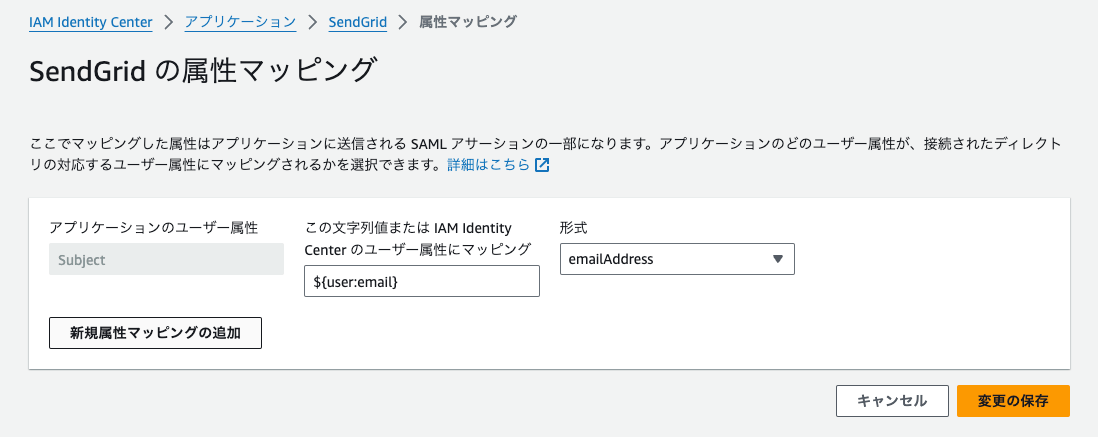This screenshot has width=1098, height=437.
Task: Click the external link icon beside 詳細はこちら
Action: click(x=542, y=166)
